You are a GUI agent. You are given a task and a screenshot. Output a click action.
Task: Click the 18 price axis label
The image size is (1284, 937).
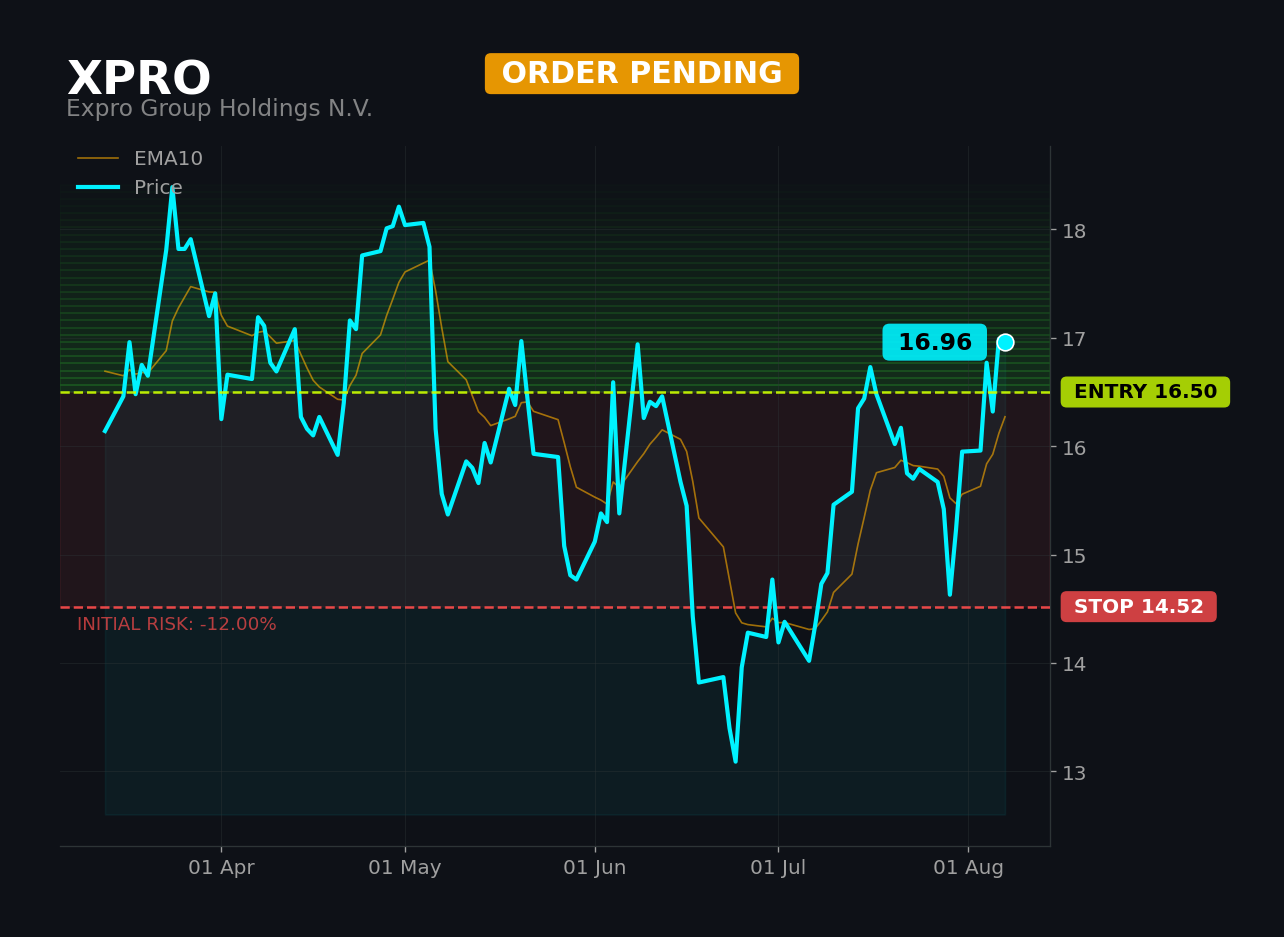tap(1074, 230)
